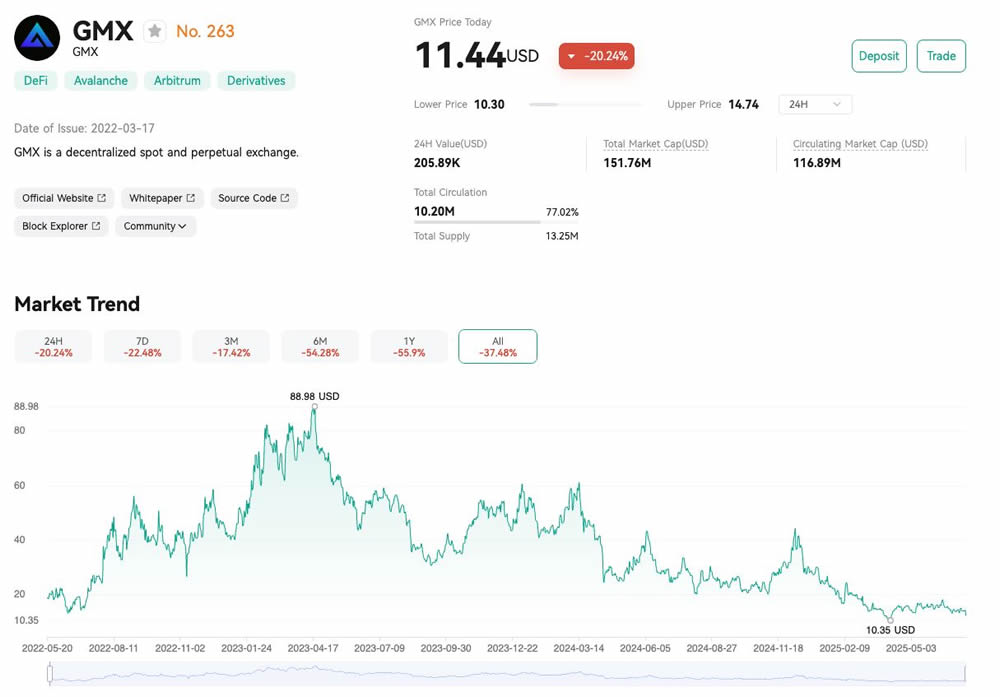Viewport: 1000px width, 697px height.
Task: Select the 6M trend period
Action: [319, 346]
